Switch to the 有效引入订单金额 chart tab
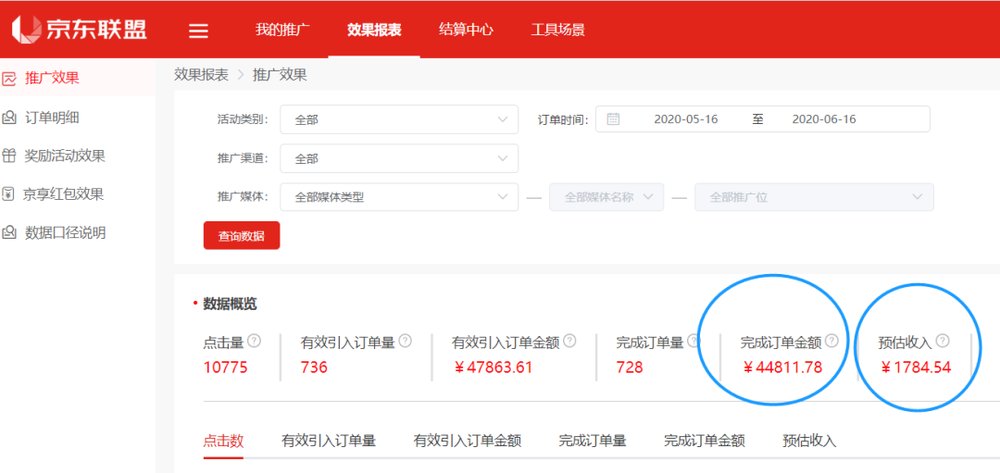 (467, 440)
